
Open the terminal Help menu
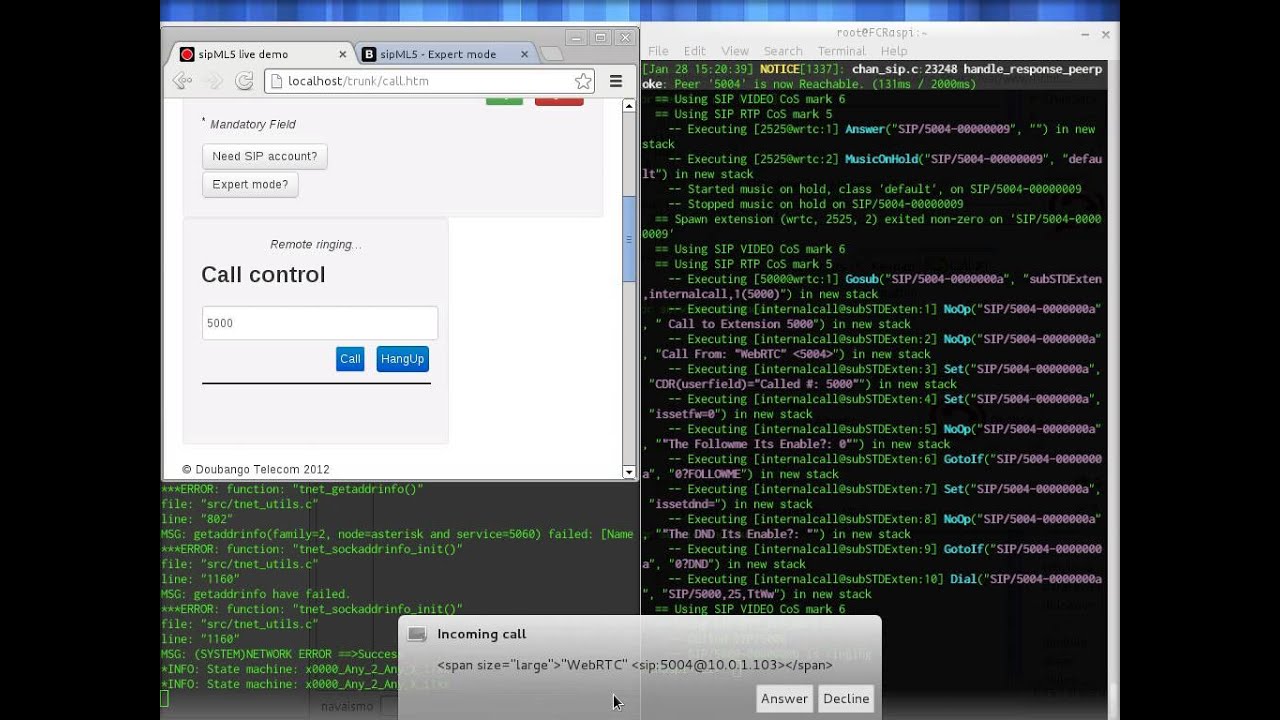894,51
